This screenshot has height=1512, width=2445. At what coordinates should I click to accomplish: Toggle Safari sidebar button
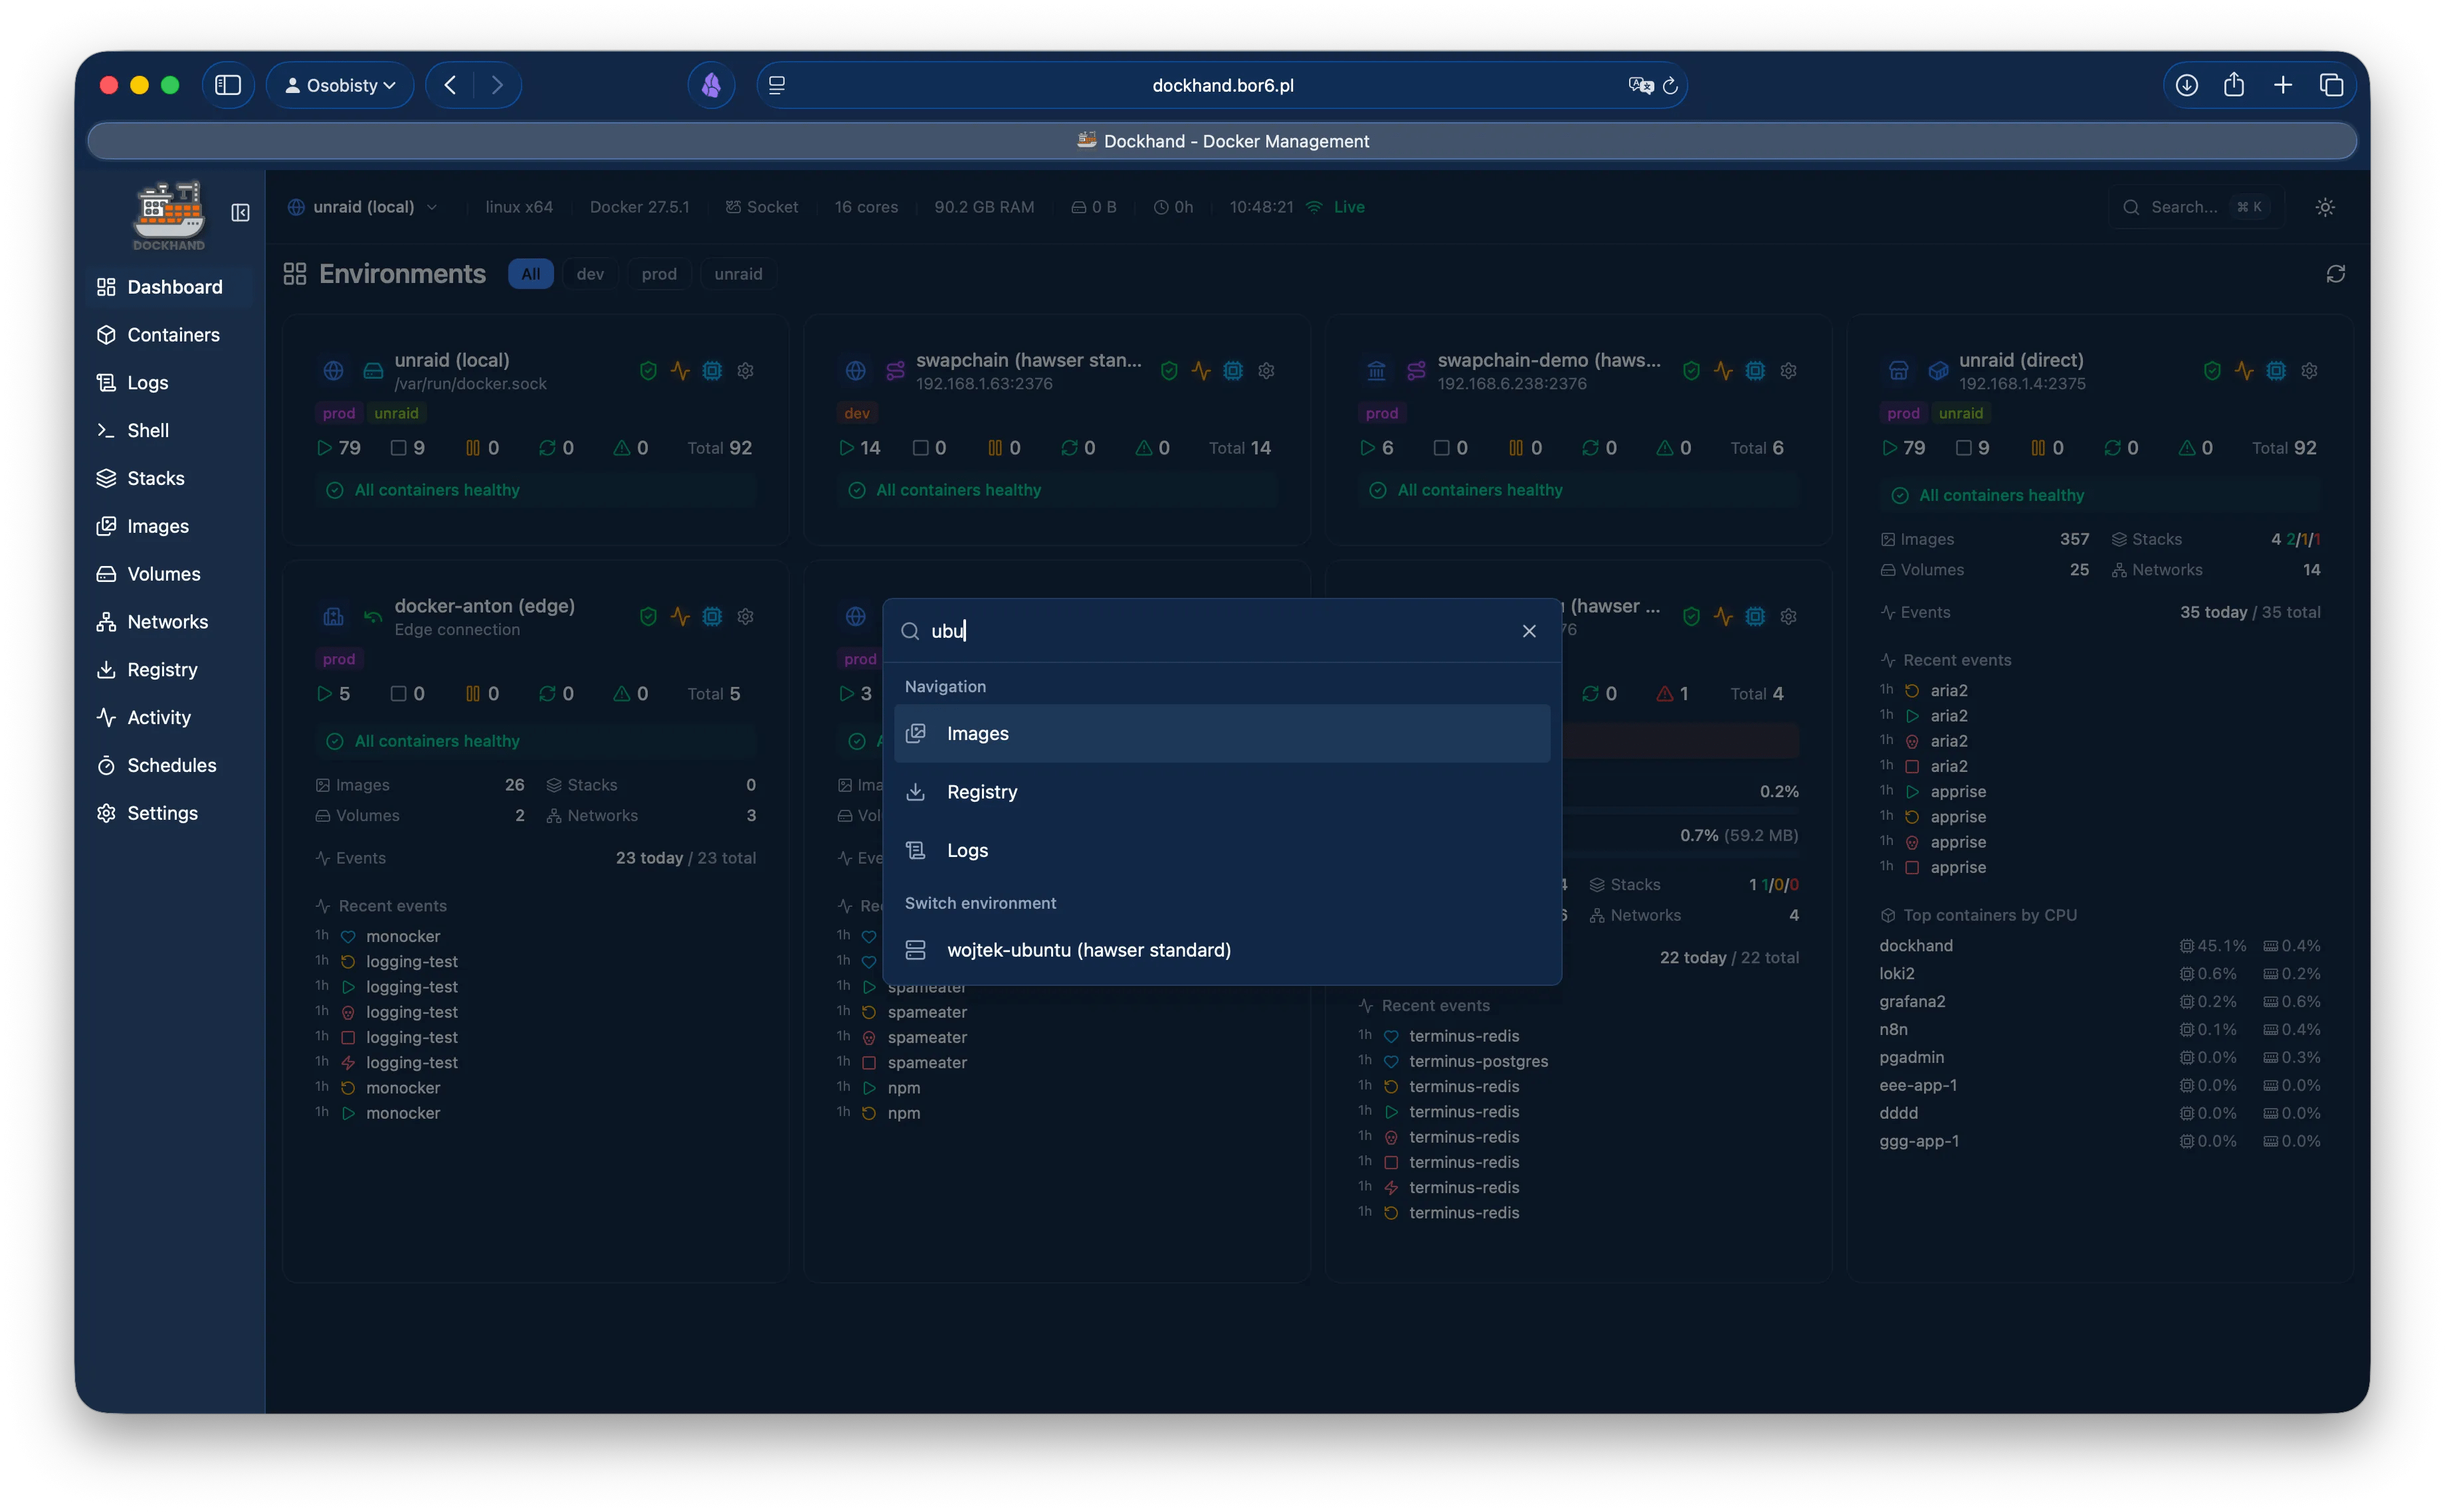pos(228,85)
